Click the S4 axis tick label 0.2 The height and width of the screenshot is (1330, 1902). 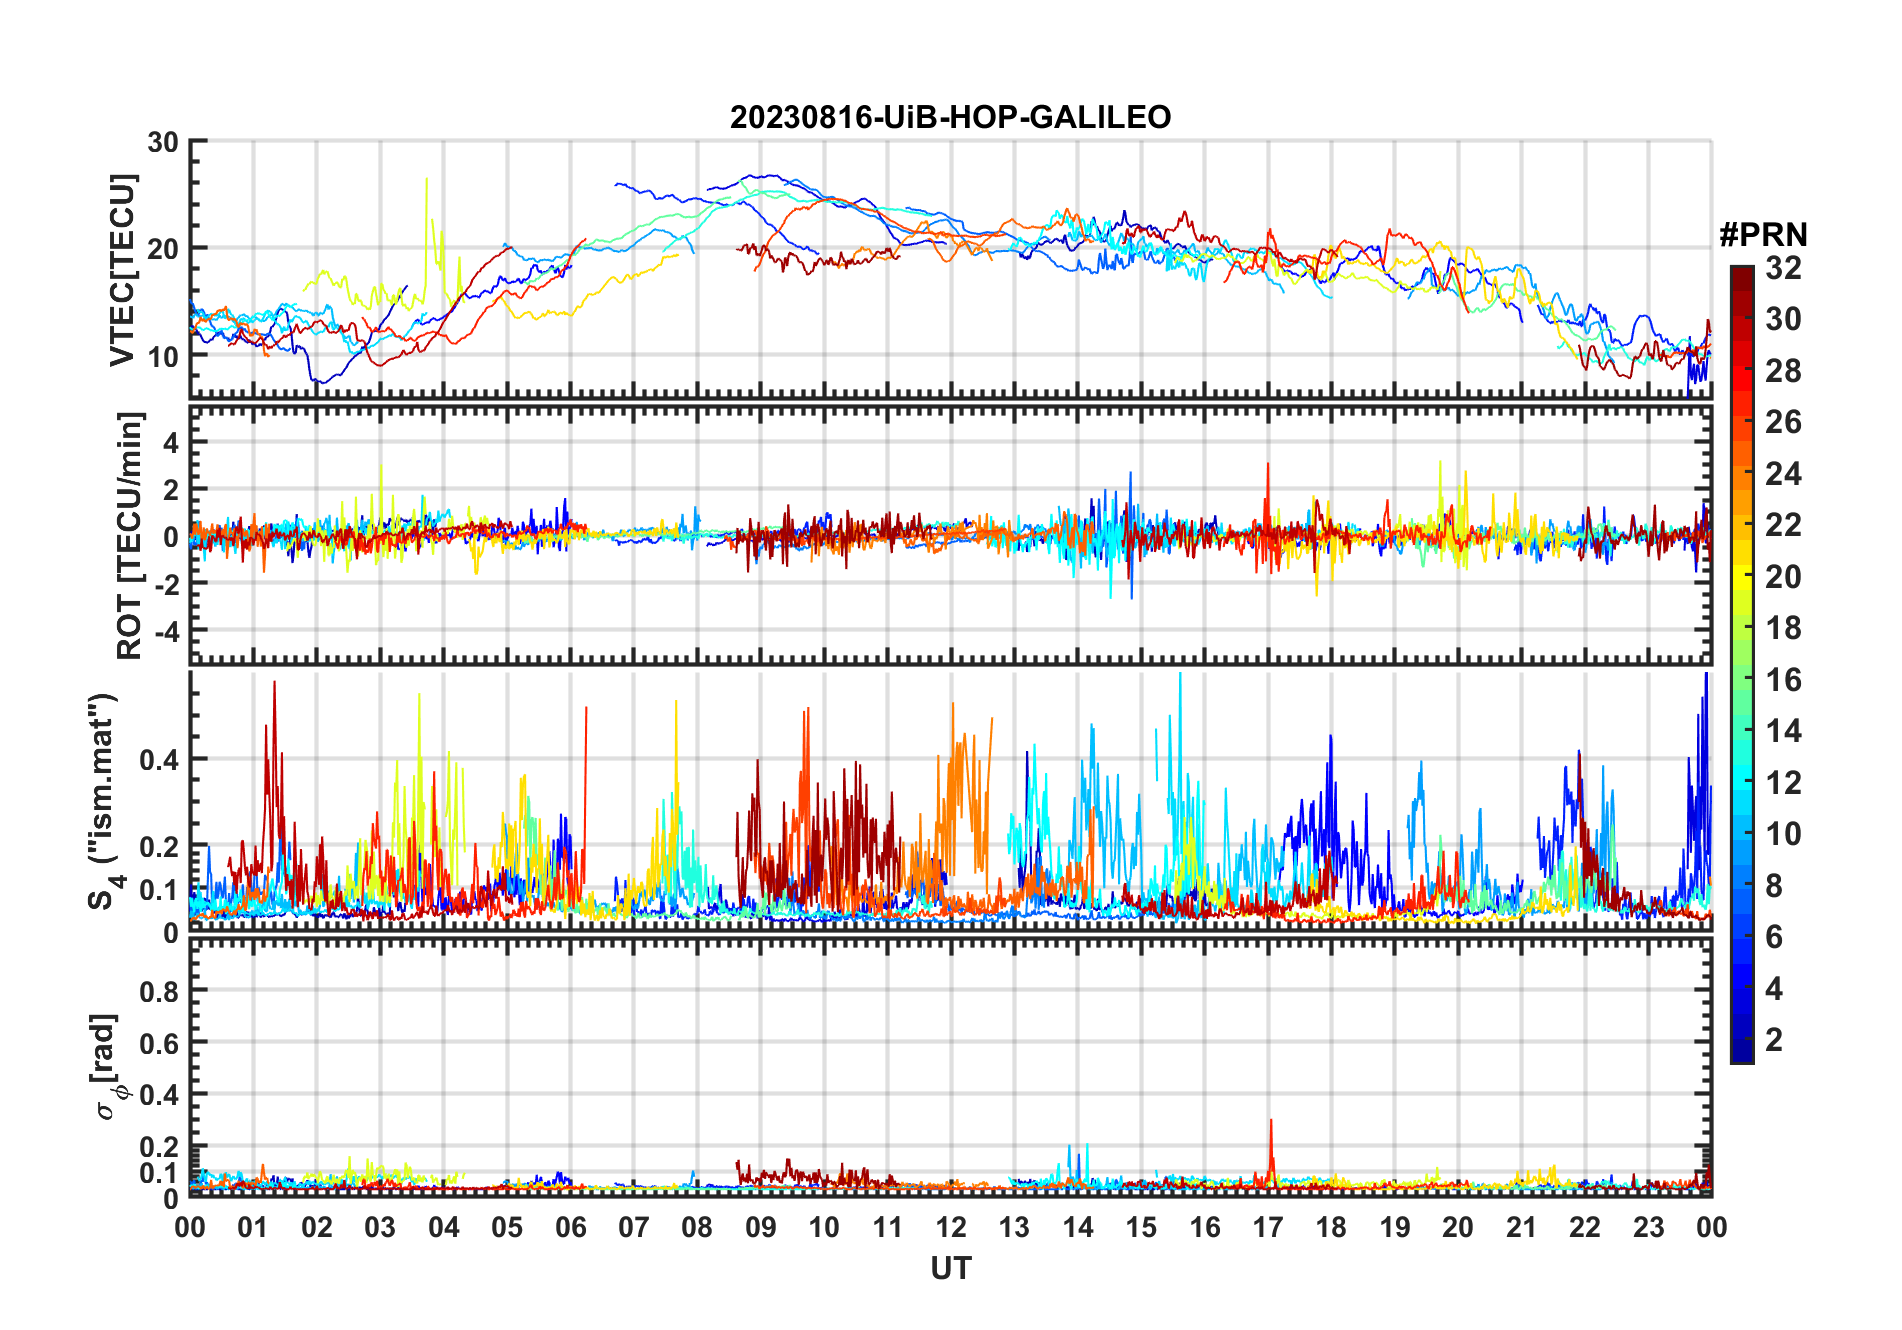(159, 847)
